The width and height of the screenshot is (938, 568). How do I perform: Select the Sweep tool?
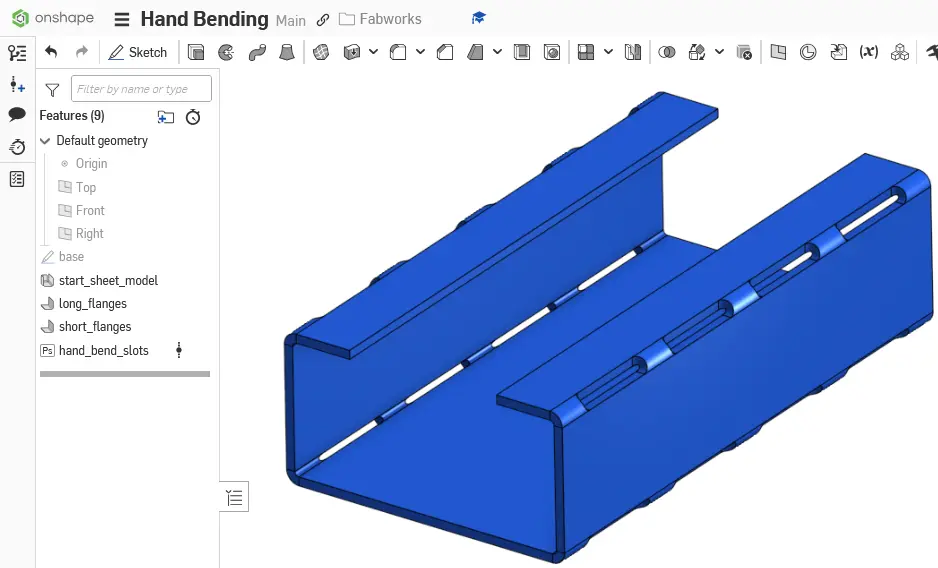tap(256, 52)
